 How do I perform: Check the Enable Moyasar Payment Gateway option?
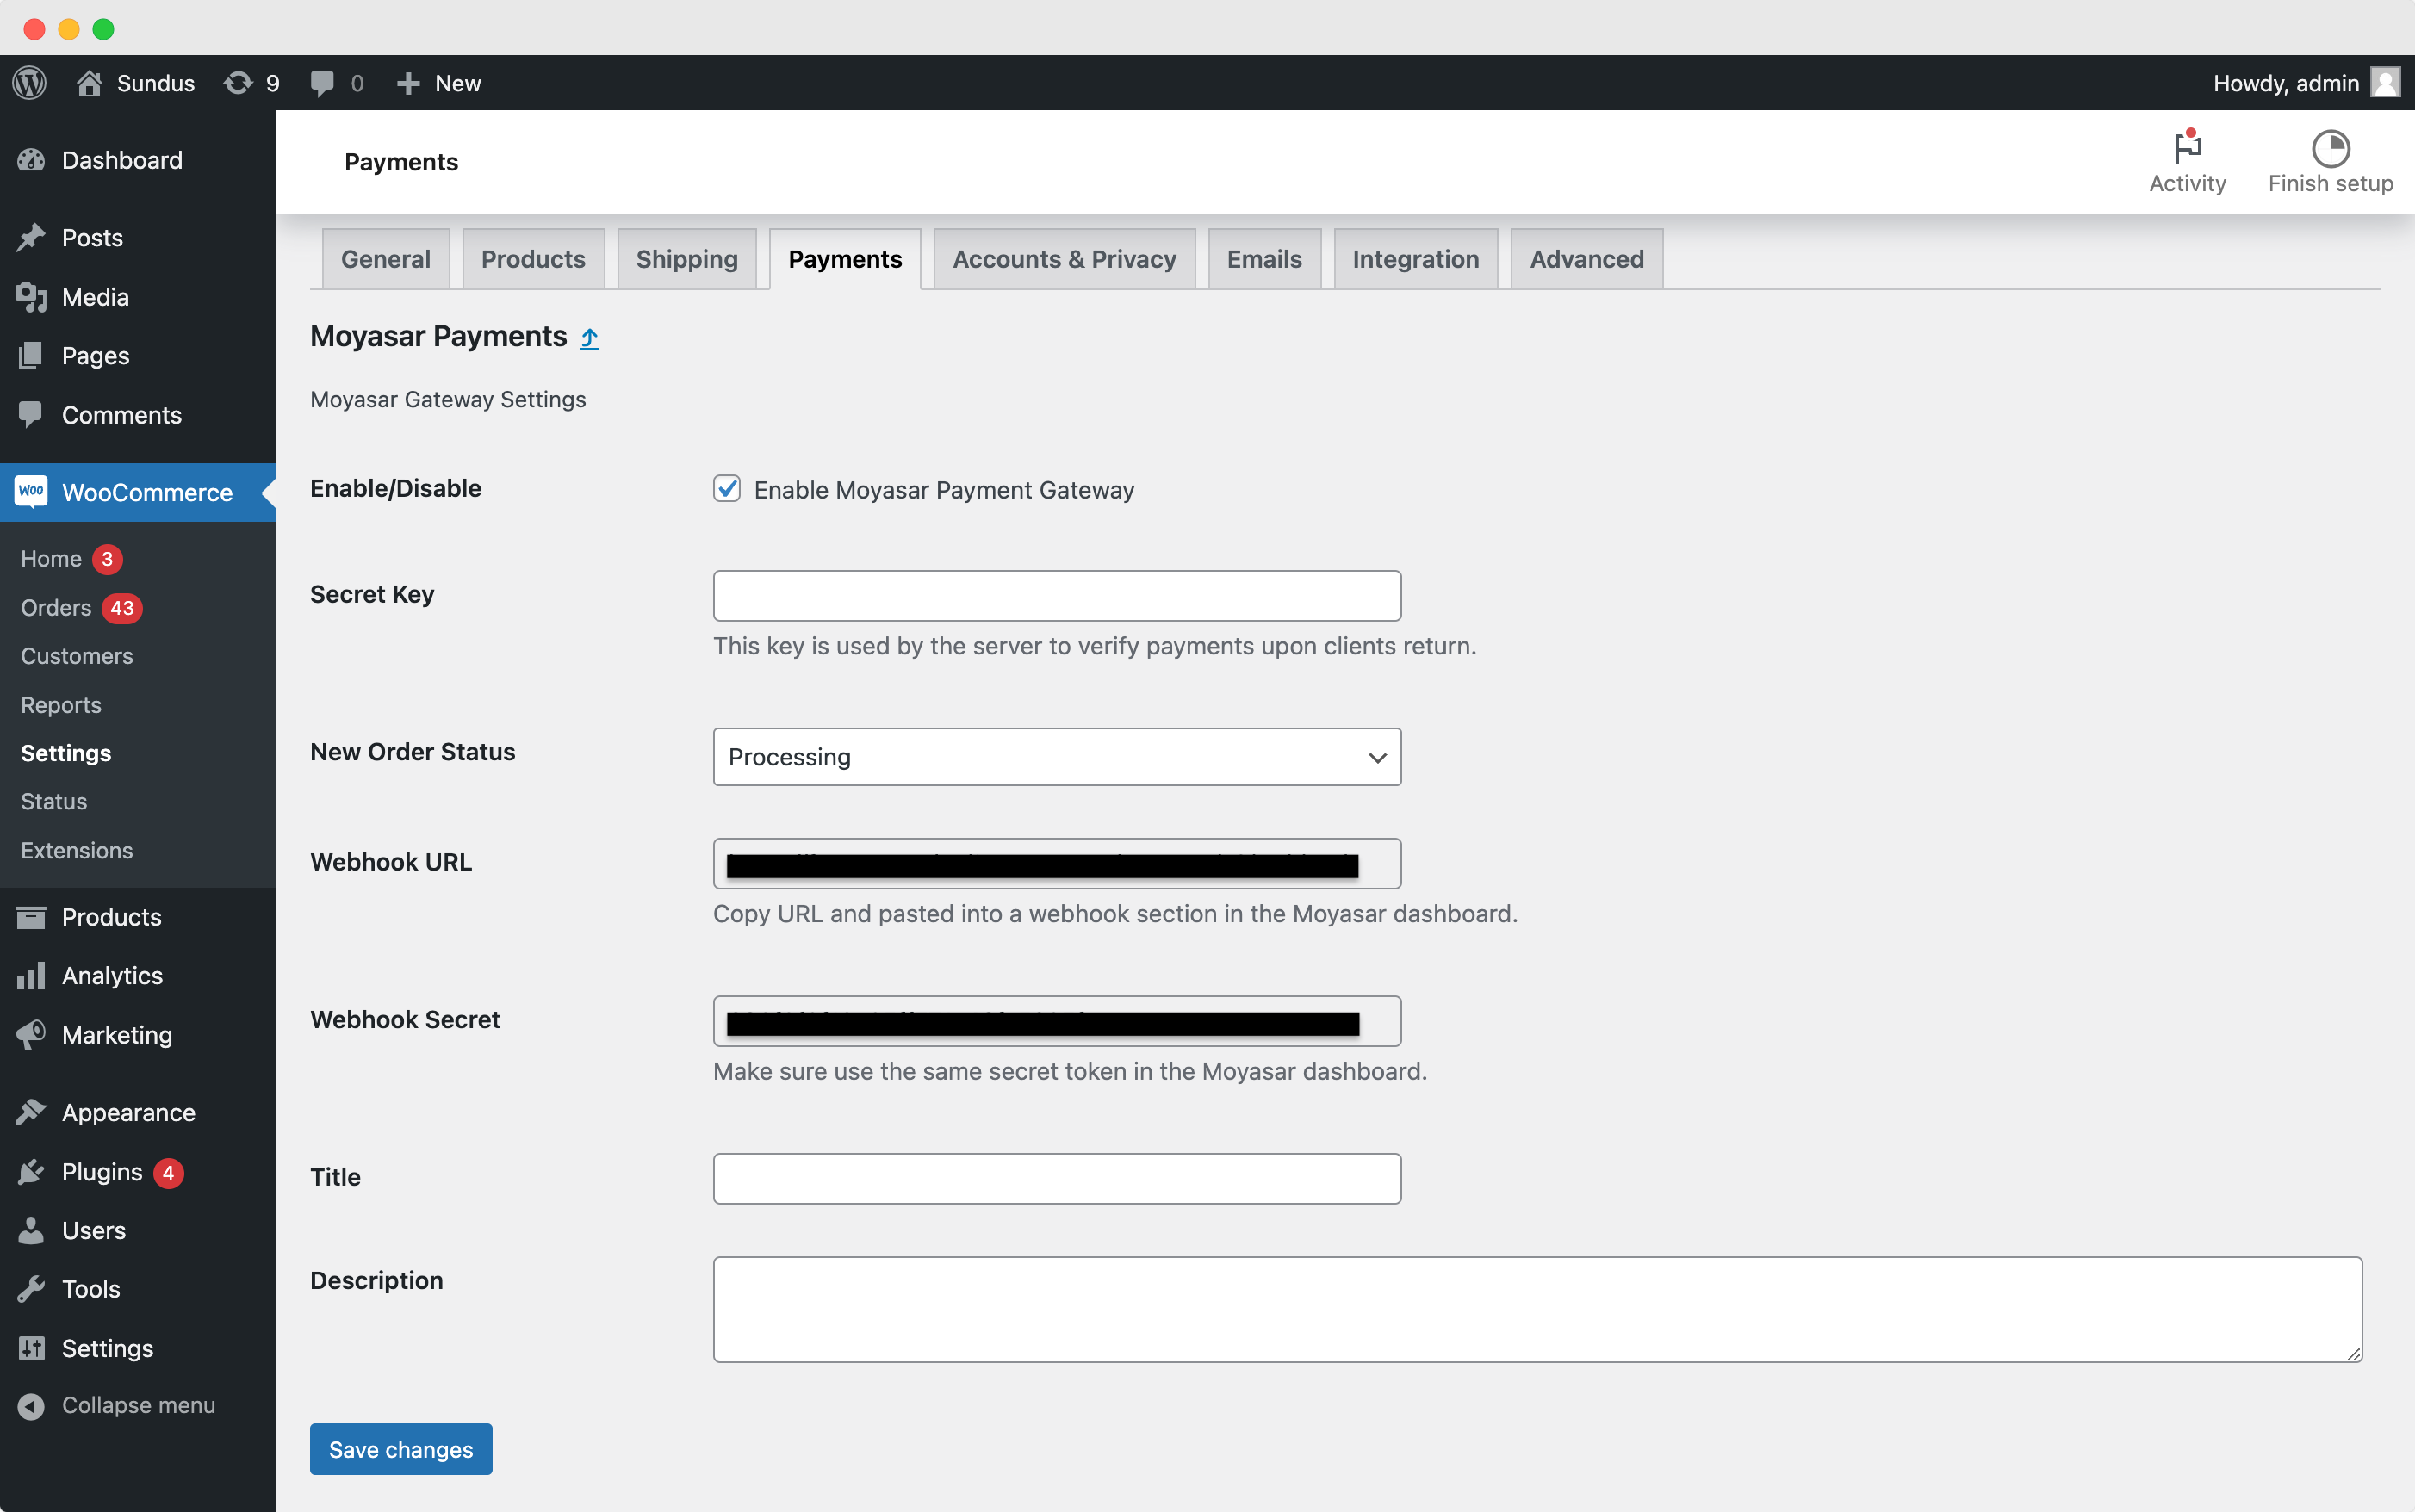pos(727,487)
